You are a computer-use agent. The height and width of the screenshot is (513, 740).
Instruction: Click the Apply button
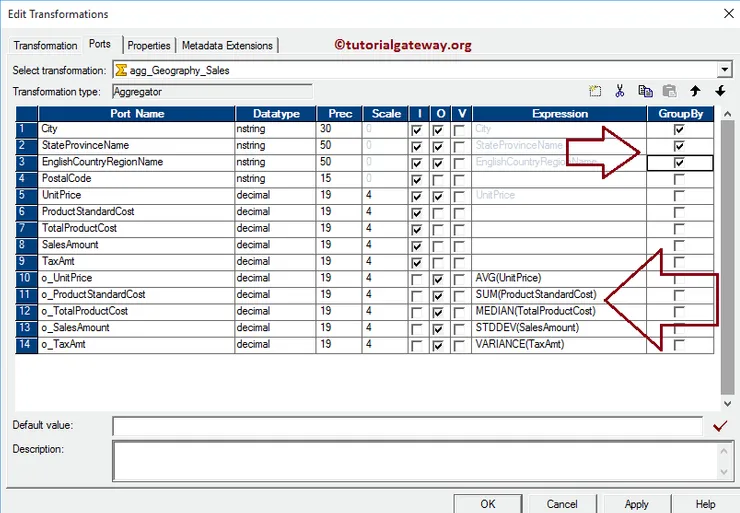pos(636,504)
